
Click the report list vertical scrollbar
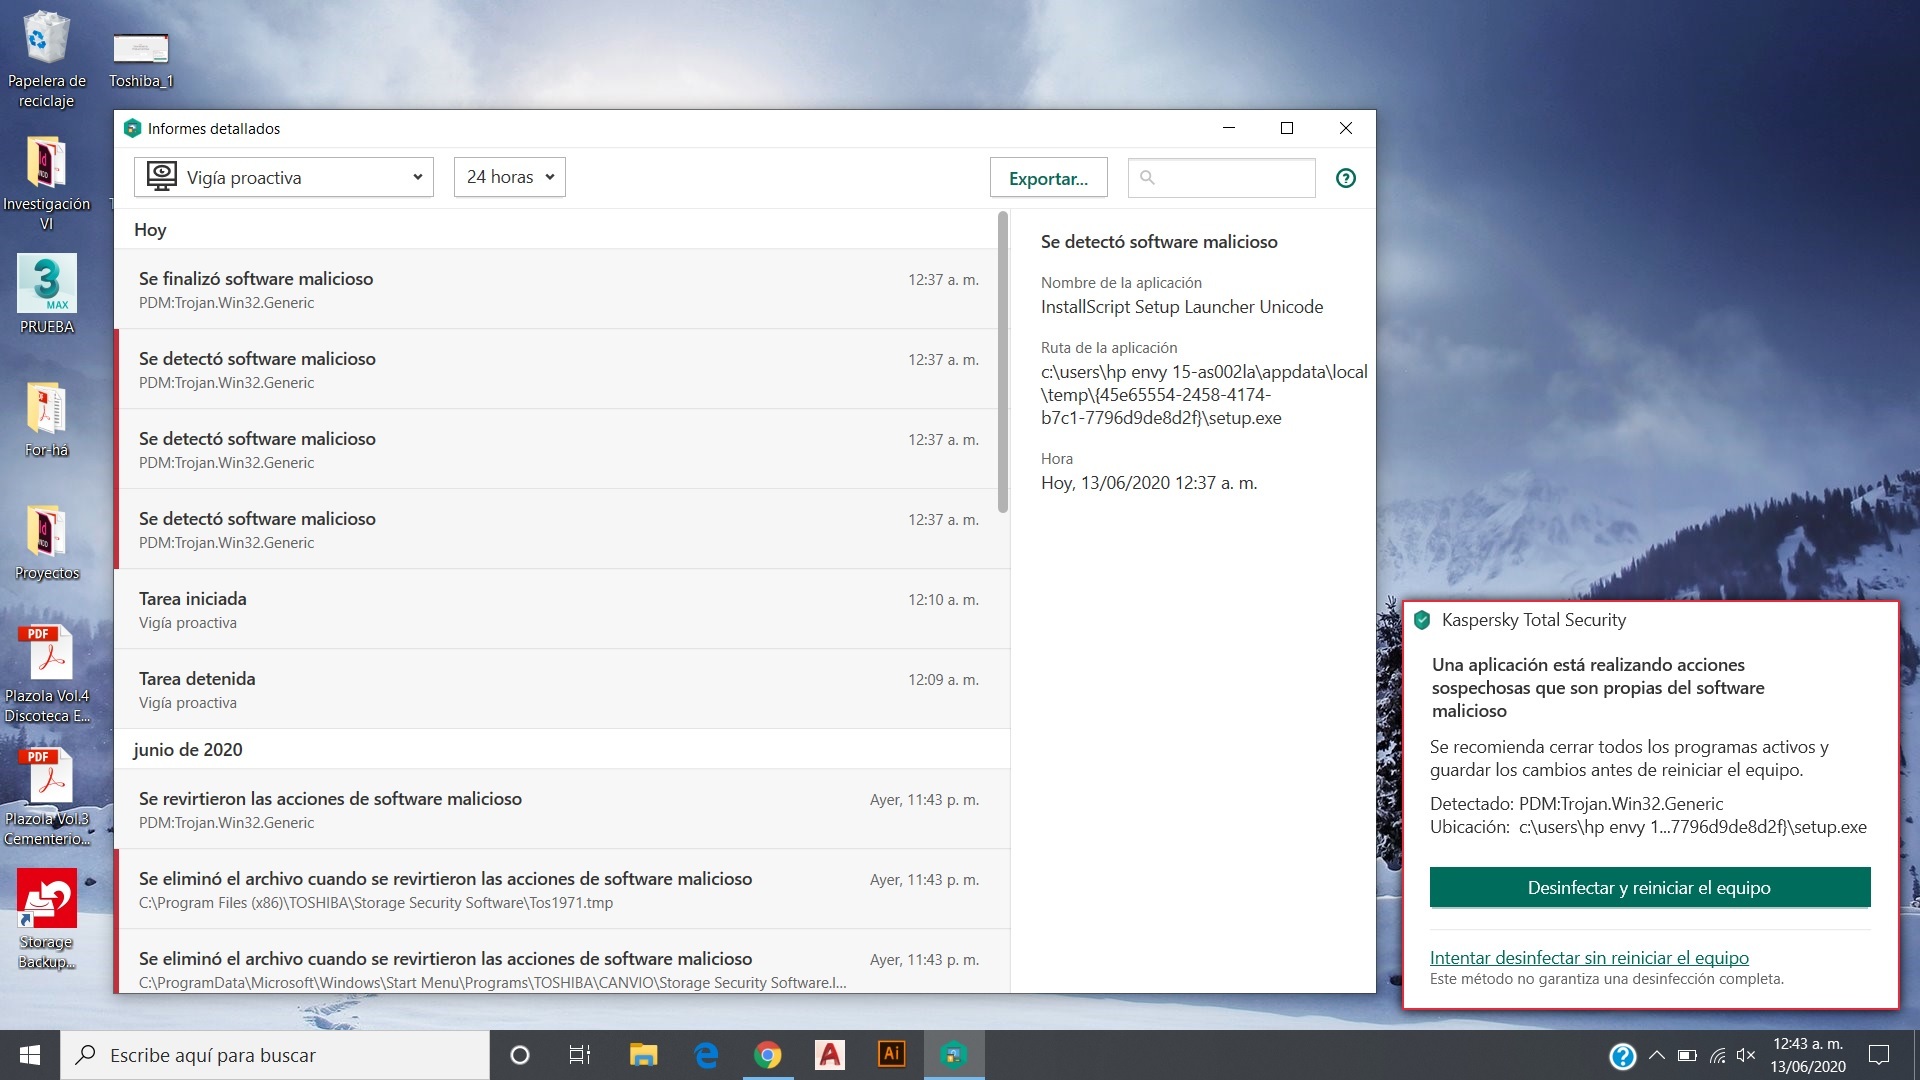[1003, 362]
